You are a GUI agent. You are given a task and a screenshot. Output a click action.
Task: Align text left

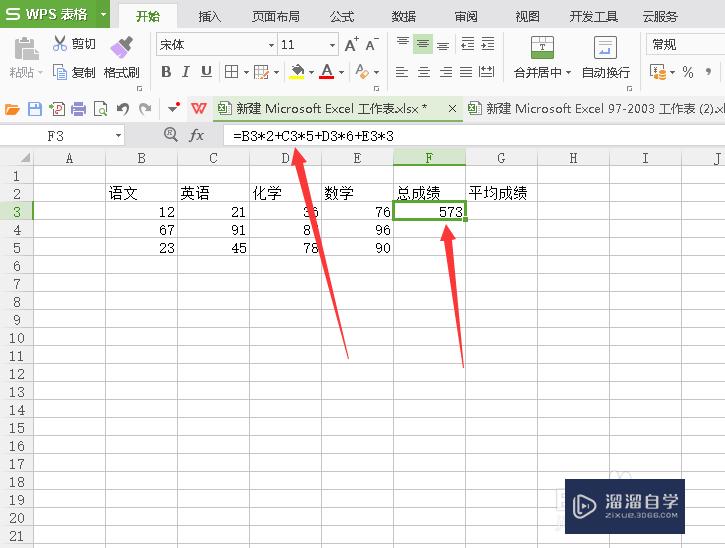point(402,72)
